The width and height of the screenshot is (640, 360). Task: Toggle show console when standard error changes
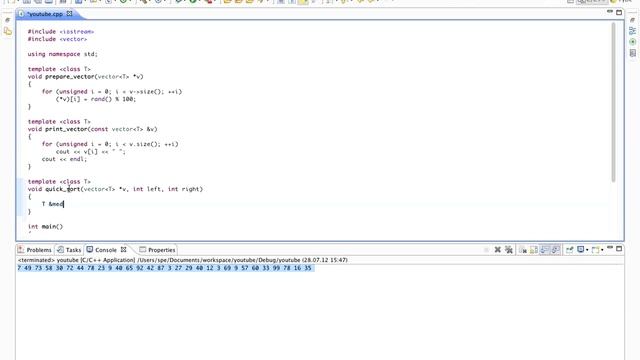pos(555,250)
